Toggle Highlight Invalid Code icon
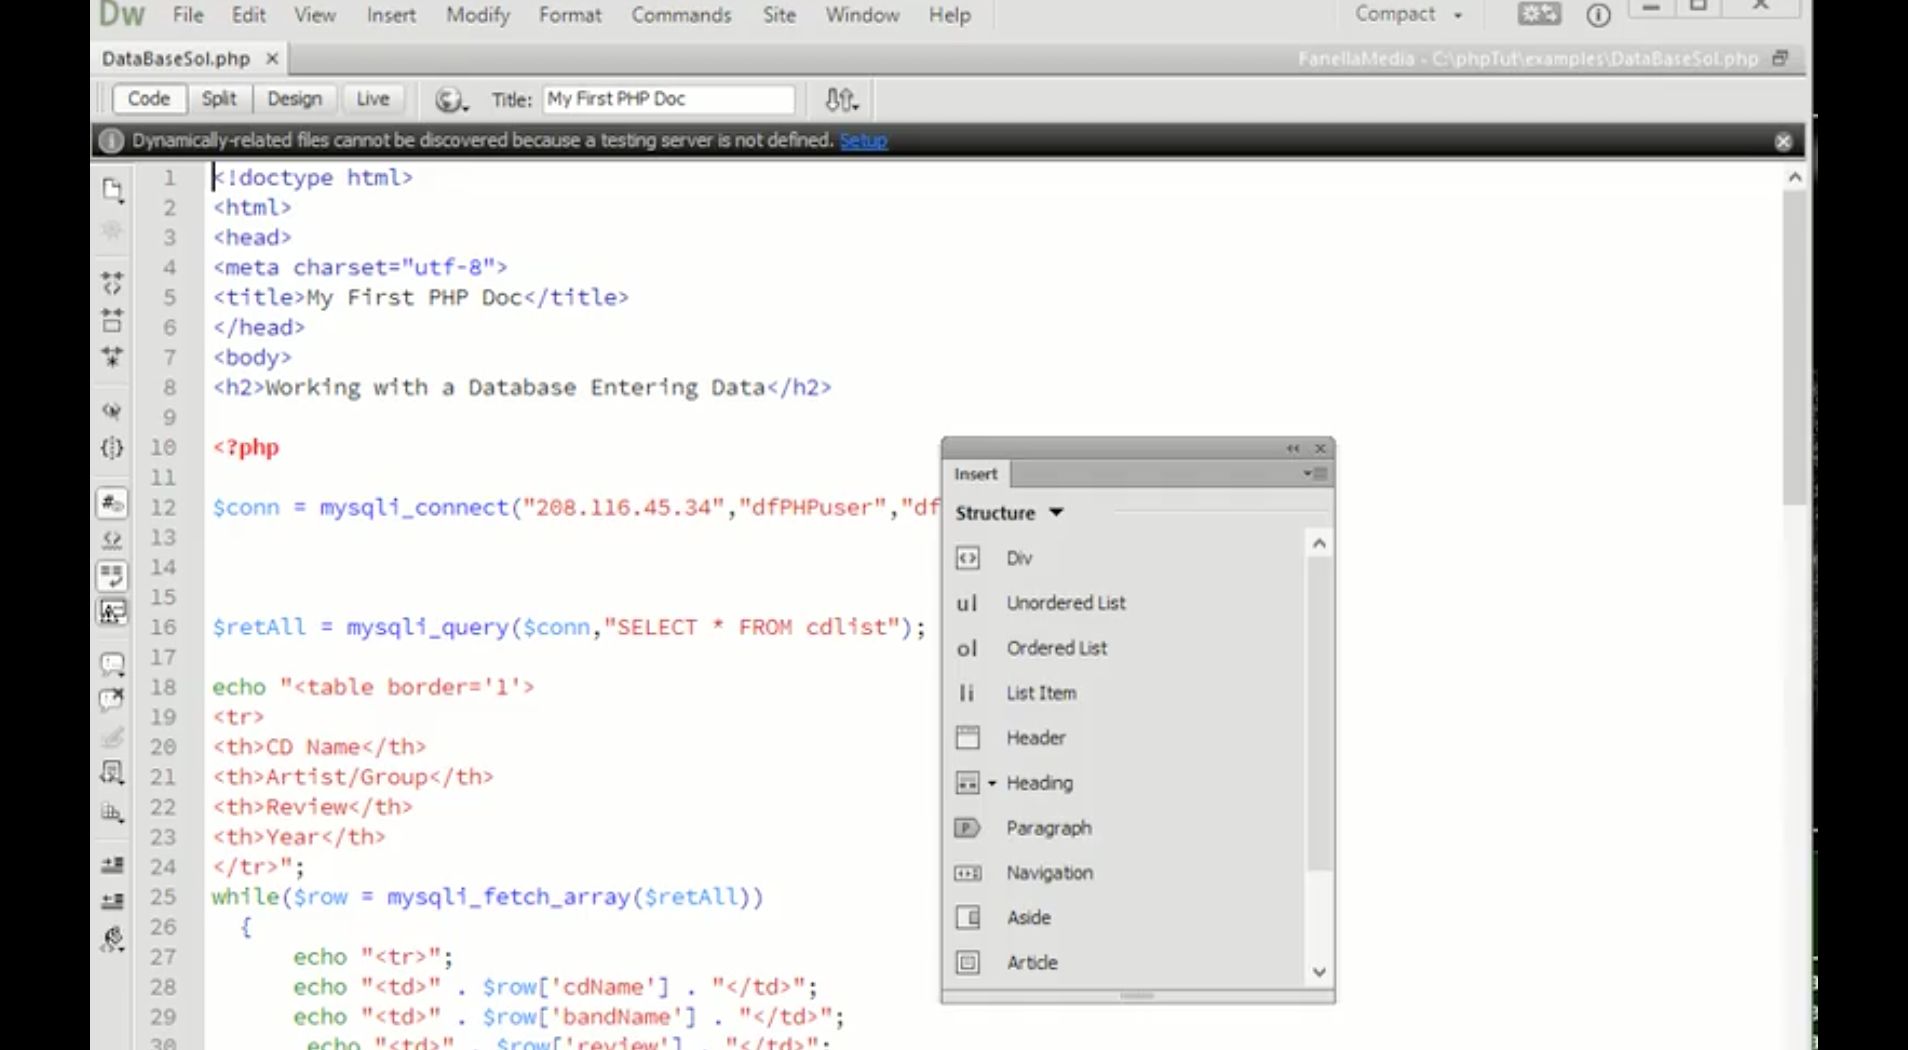This screenshot has height=1050, width=1908. pyautogui.click(x=112, y=540)
